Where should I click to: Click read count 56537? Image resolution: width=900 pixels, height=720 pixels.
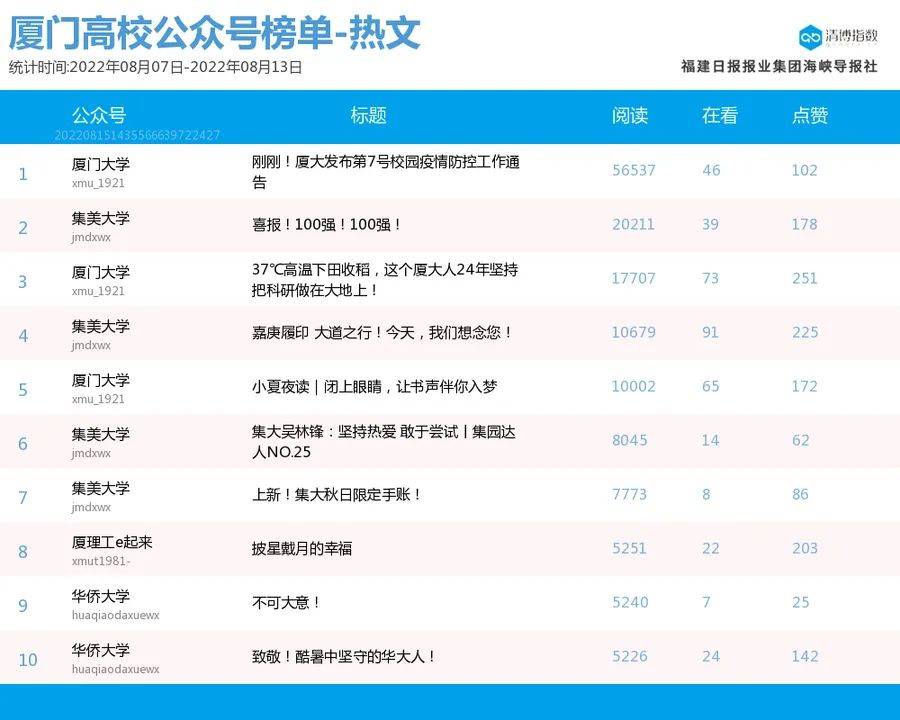634,171
